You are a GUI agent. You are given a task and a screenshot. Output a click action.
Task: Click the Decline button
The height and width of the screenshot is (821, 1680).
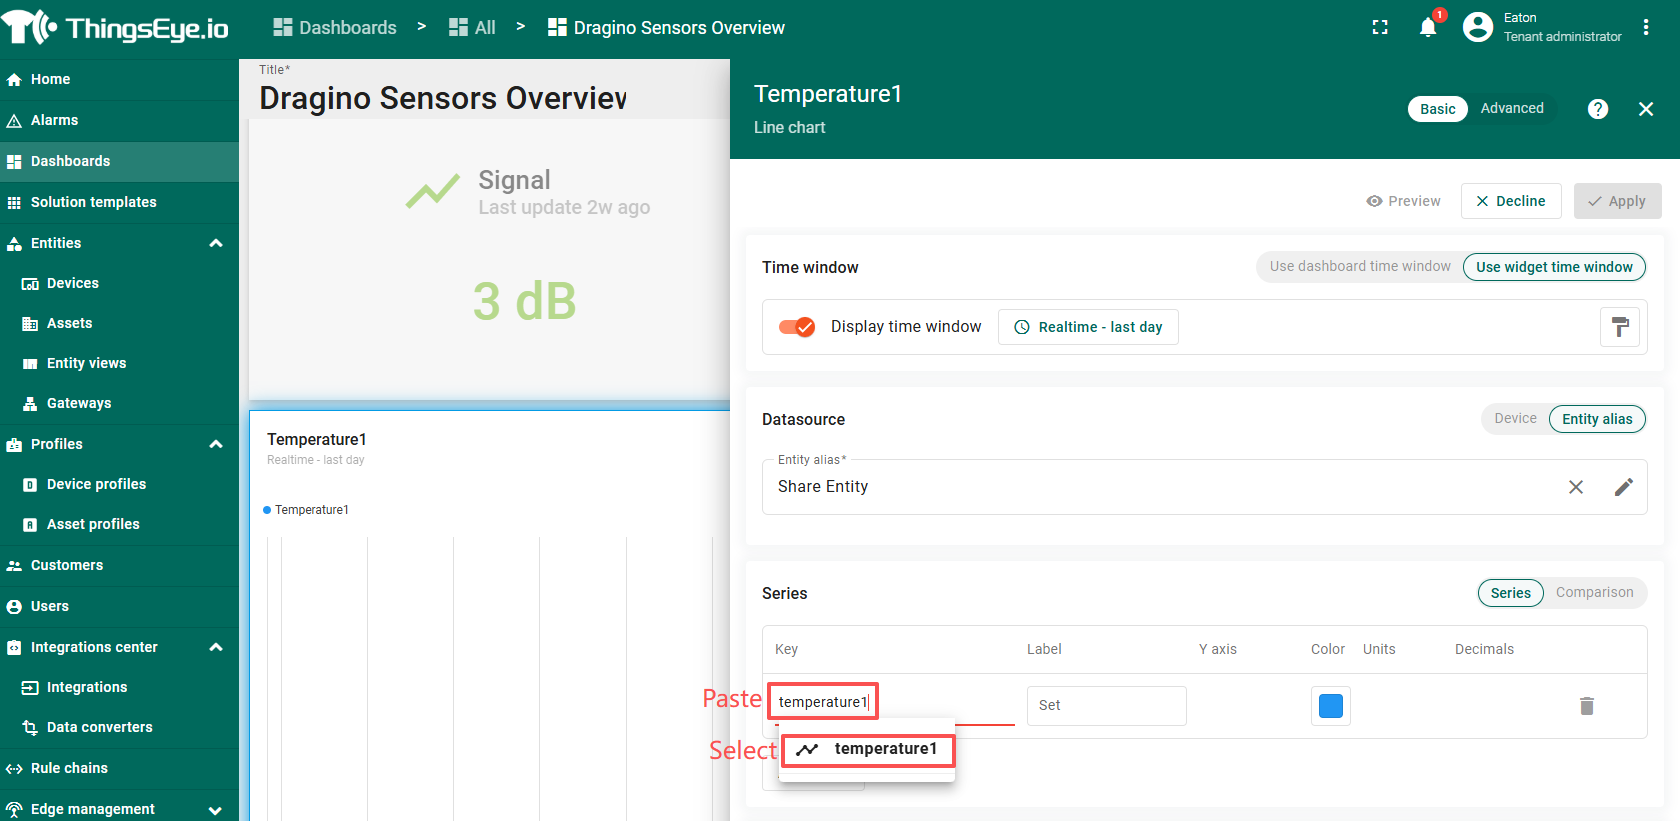[1510, 201]
